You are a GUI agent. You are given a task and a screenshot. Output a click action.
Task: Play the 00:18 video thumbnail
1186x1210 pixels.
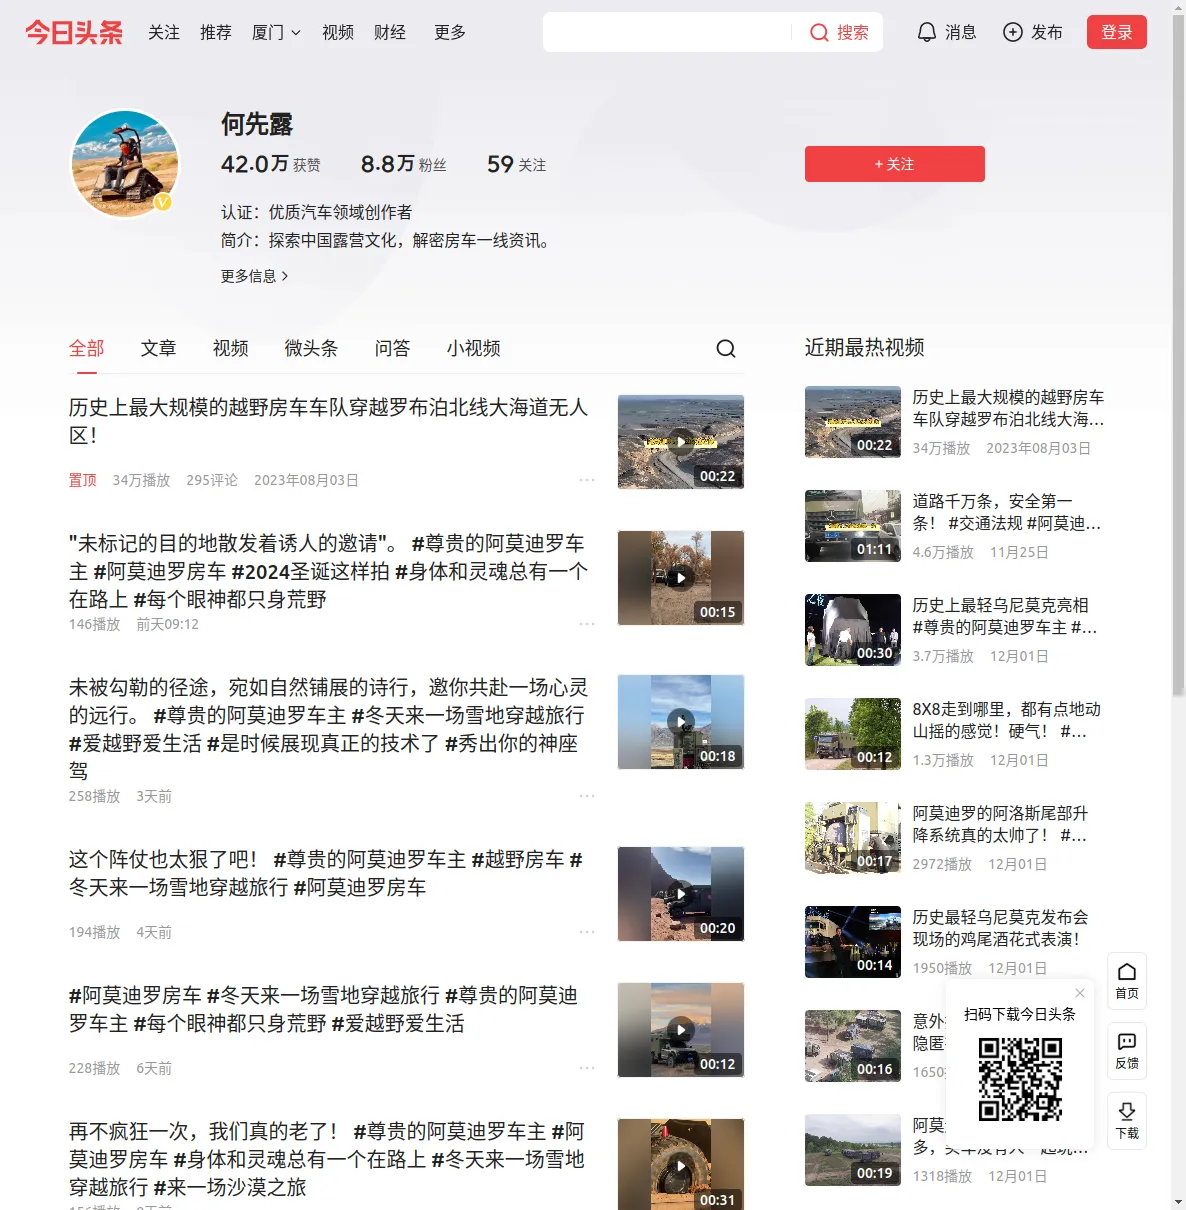coord(681,722)
